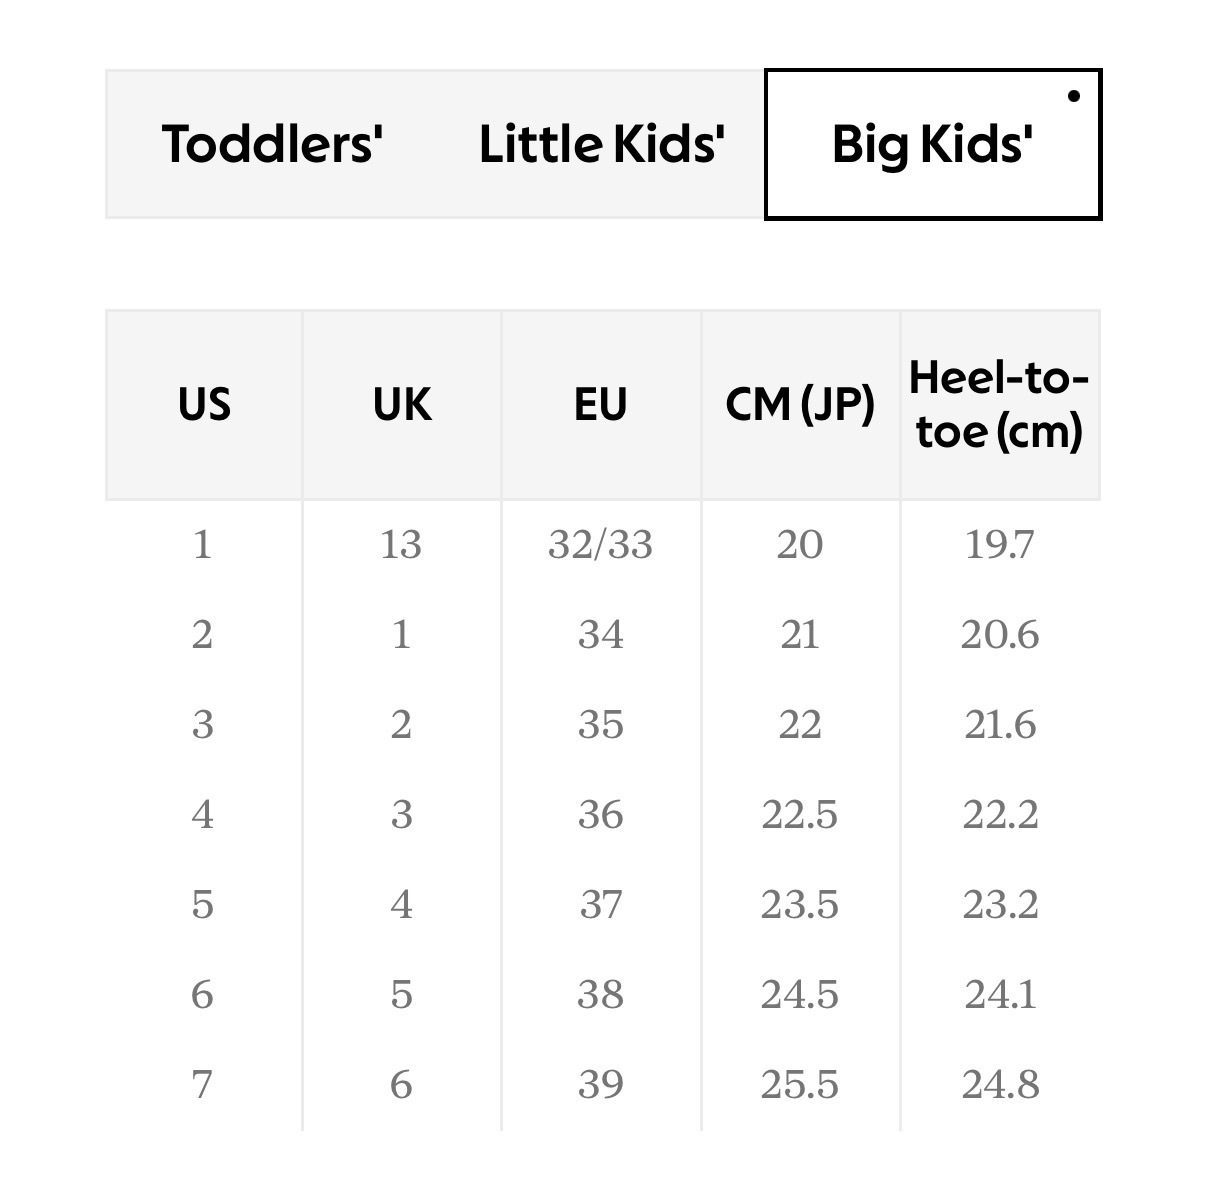Screen dimensions: 1206x1187
Task: Select heel-to-toe value 23.2
Action: (999, 905)
